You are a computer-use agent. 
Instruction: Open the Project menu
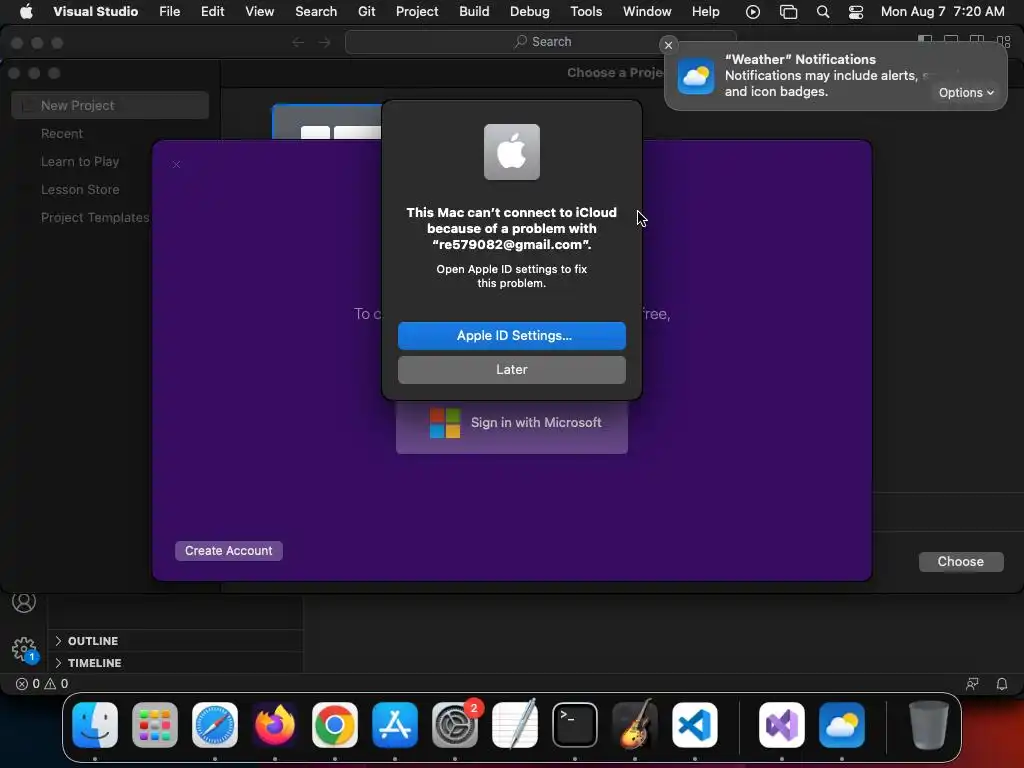[417, 11]
